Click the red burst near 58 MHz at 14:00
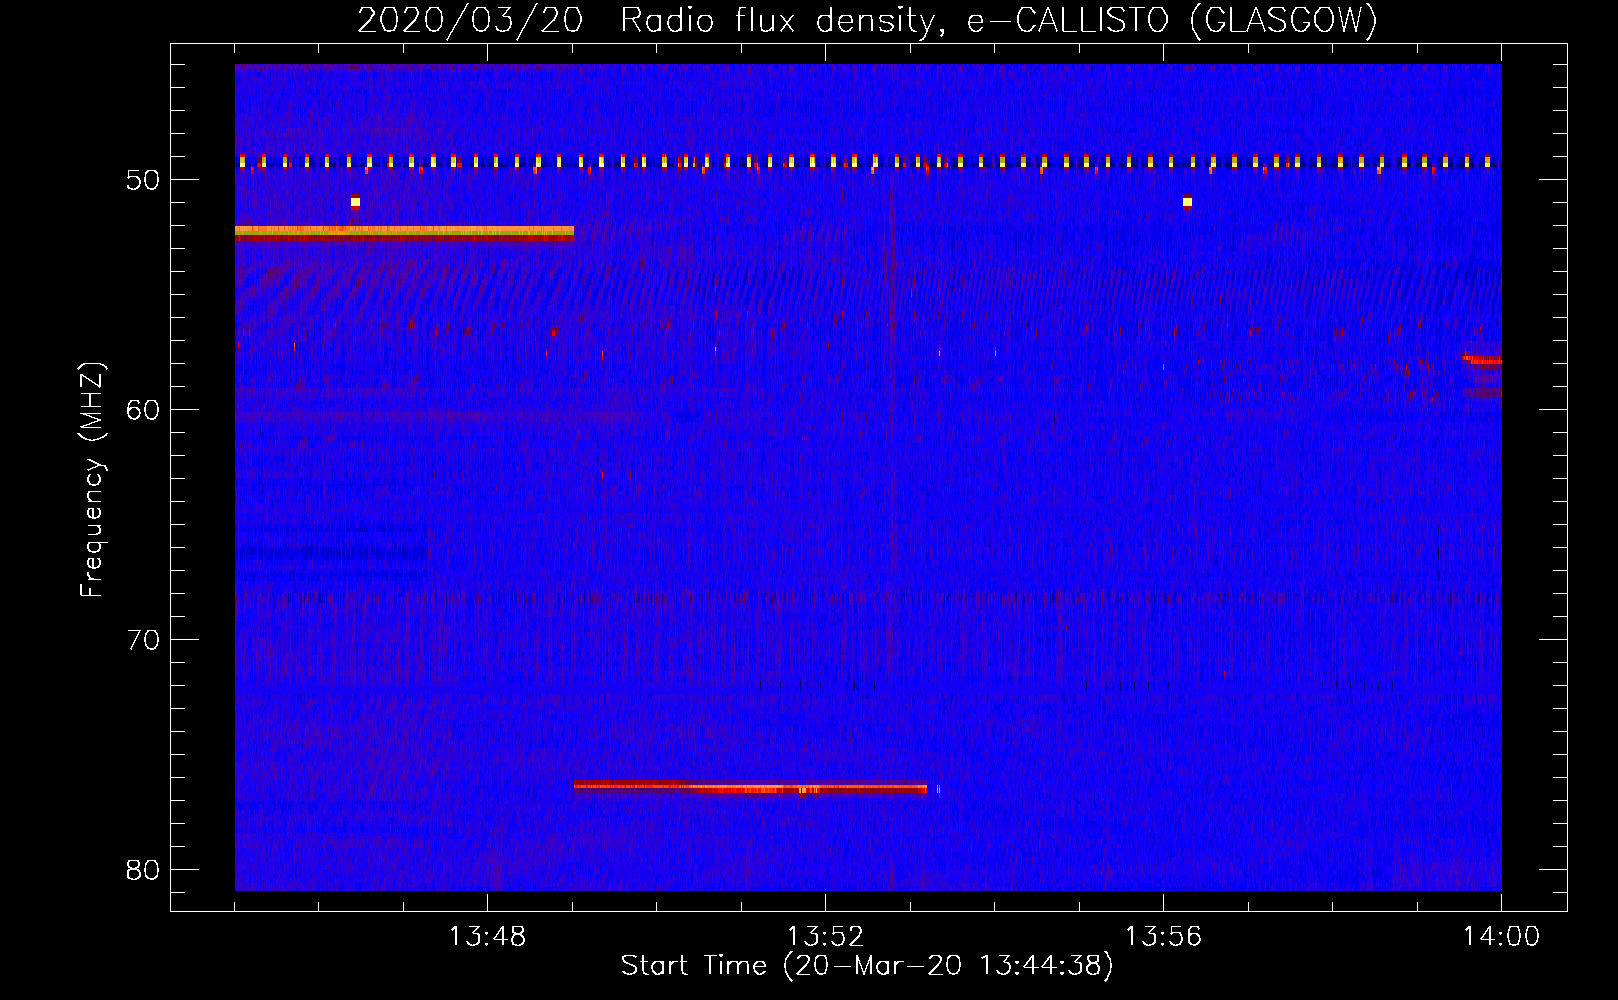Screen dimensions: 1618x1000 click(1482, 359)
